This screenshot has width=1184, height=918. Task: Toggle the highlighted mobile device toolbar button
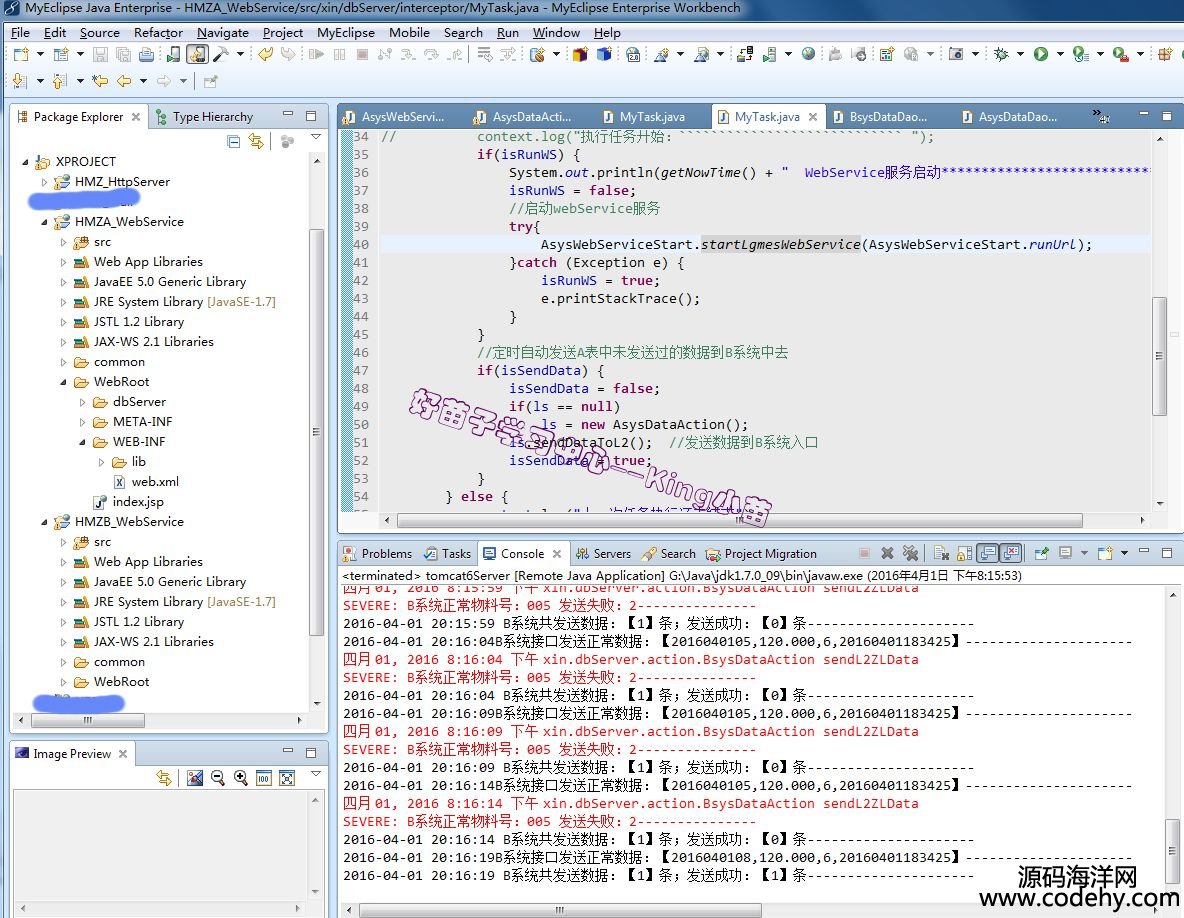(x=197, y=54)
